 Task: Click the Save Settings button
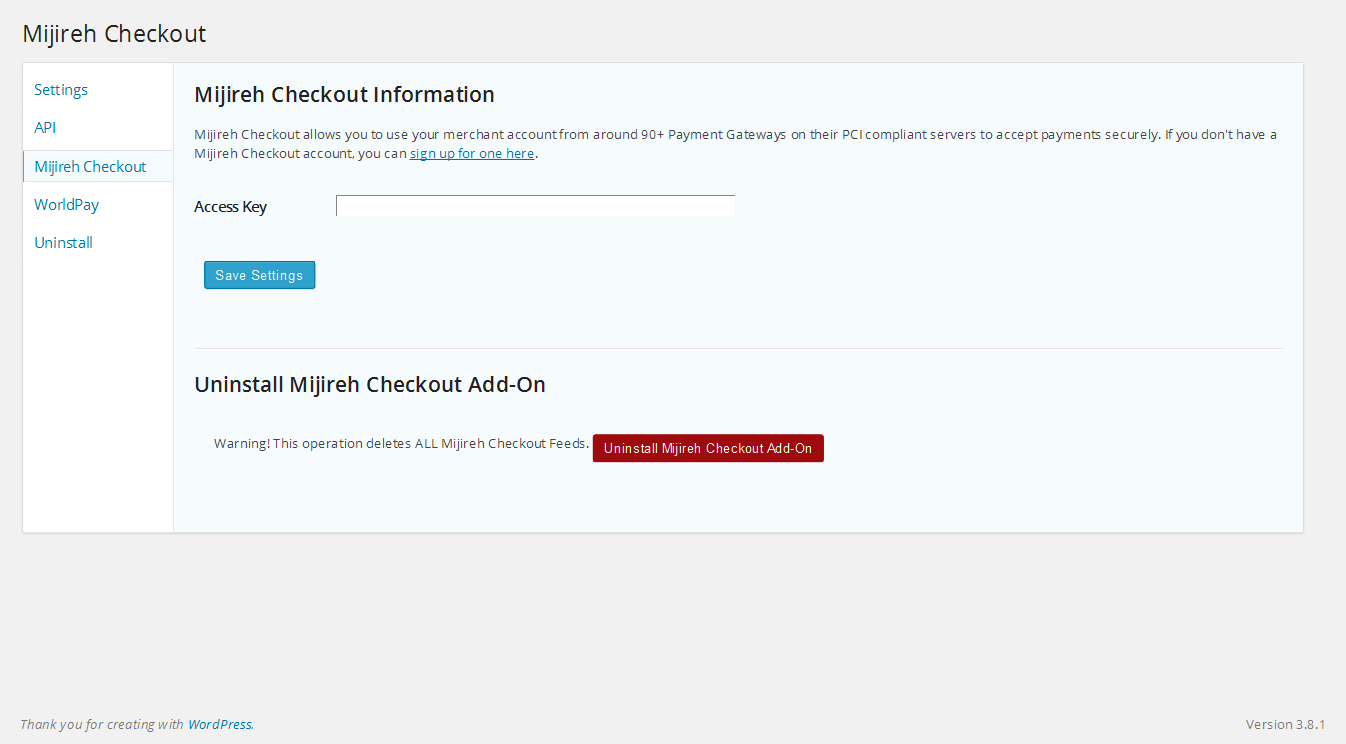pos(259,275)
